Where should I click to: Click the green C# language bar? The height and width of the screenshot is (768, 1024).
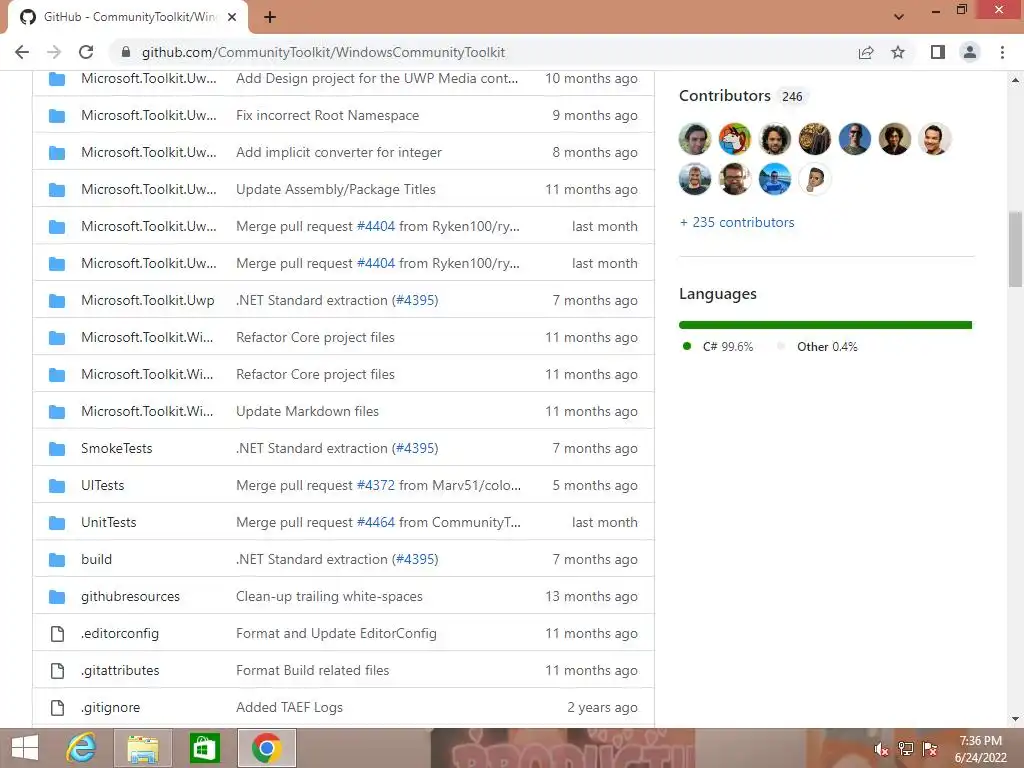825,325
